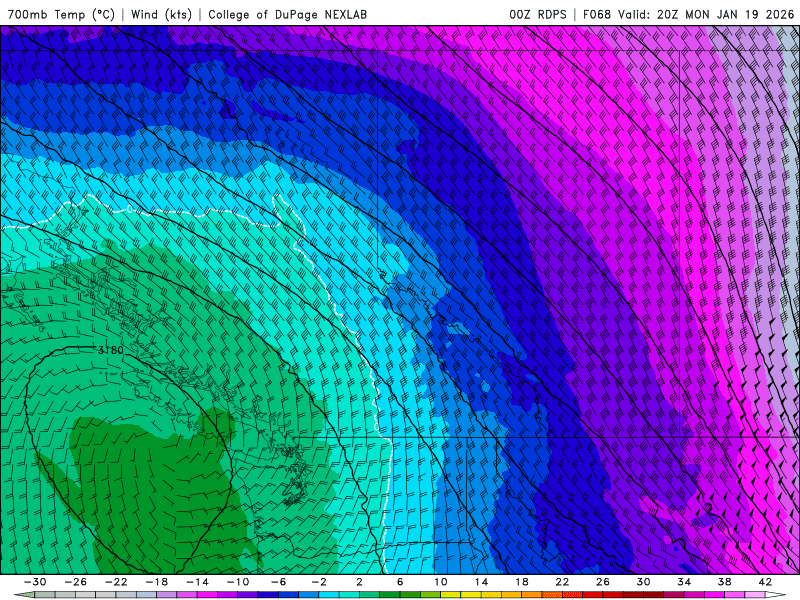Screen dimensions: 800x600
Task: Click the -14 color scale label
Action: tap(197, 582)
